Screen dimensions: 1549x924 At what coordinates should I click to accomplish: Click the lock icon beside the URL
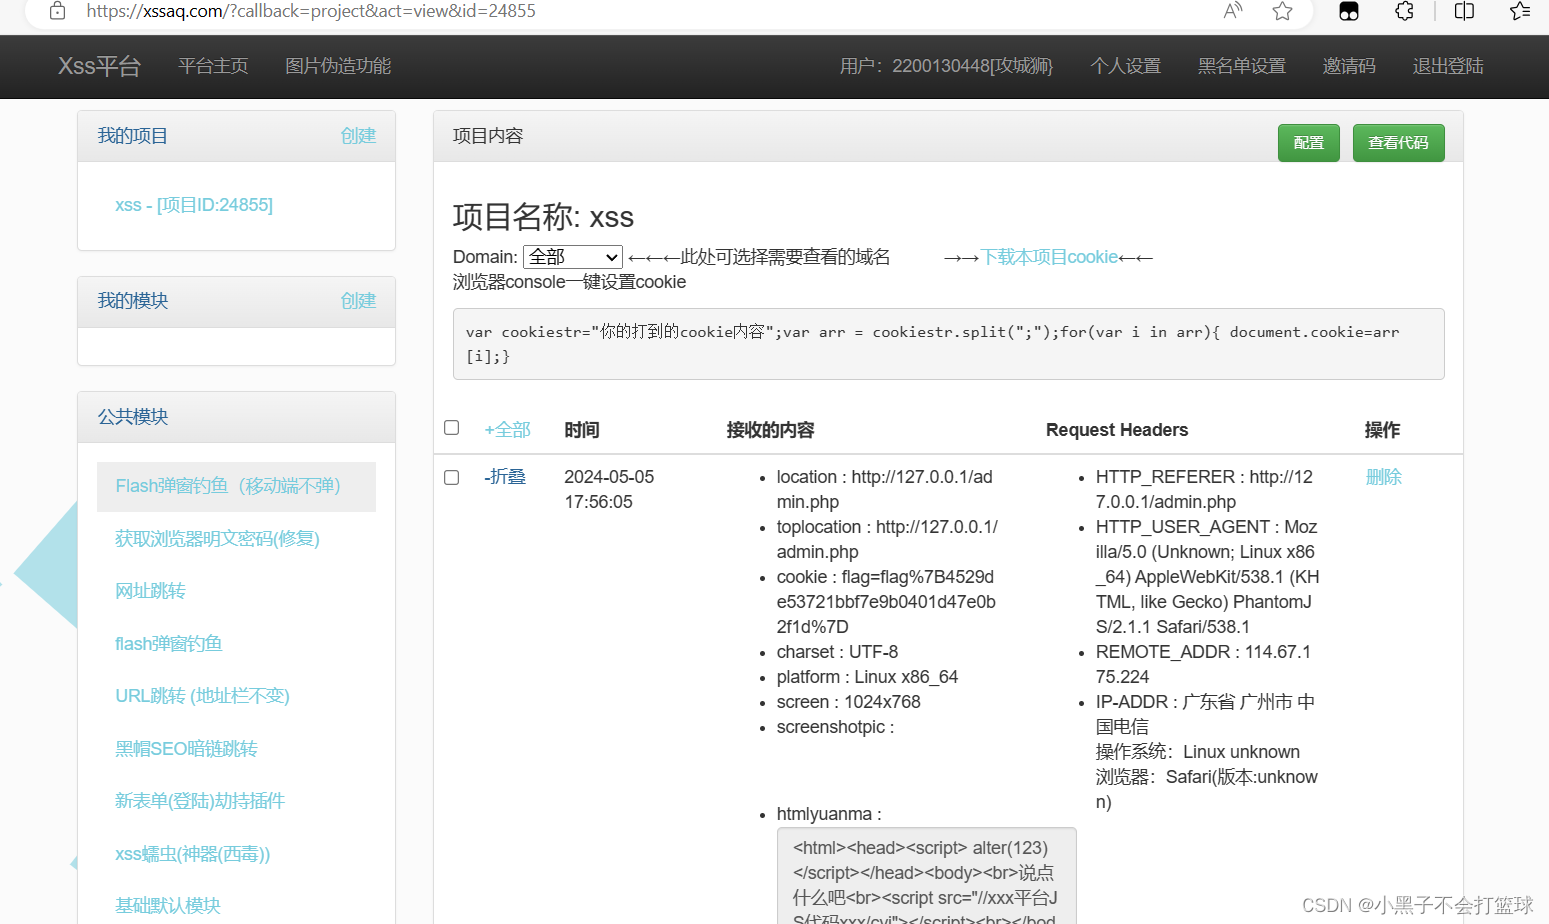pos(58,11)
